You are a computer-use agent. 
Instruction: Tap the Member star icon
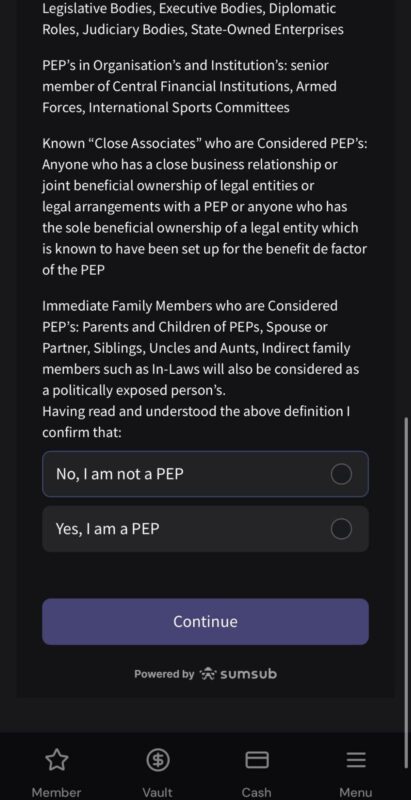(x=57, y=760)
